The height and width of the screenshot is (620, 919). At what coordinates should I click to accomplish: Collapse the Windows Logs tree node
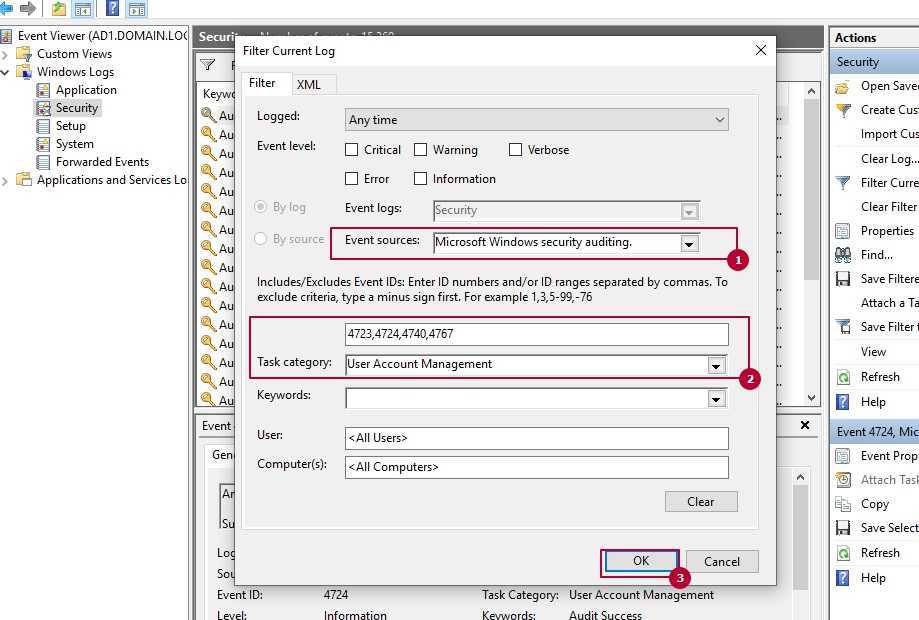(x=5, y=73)
